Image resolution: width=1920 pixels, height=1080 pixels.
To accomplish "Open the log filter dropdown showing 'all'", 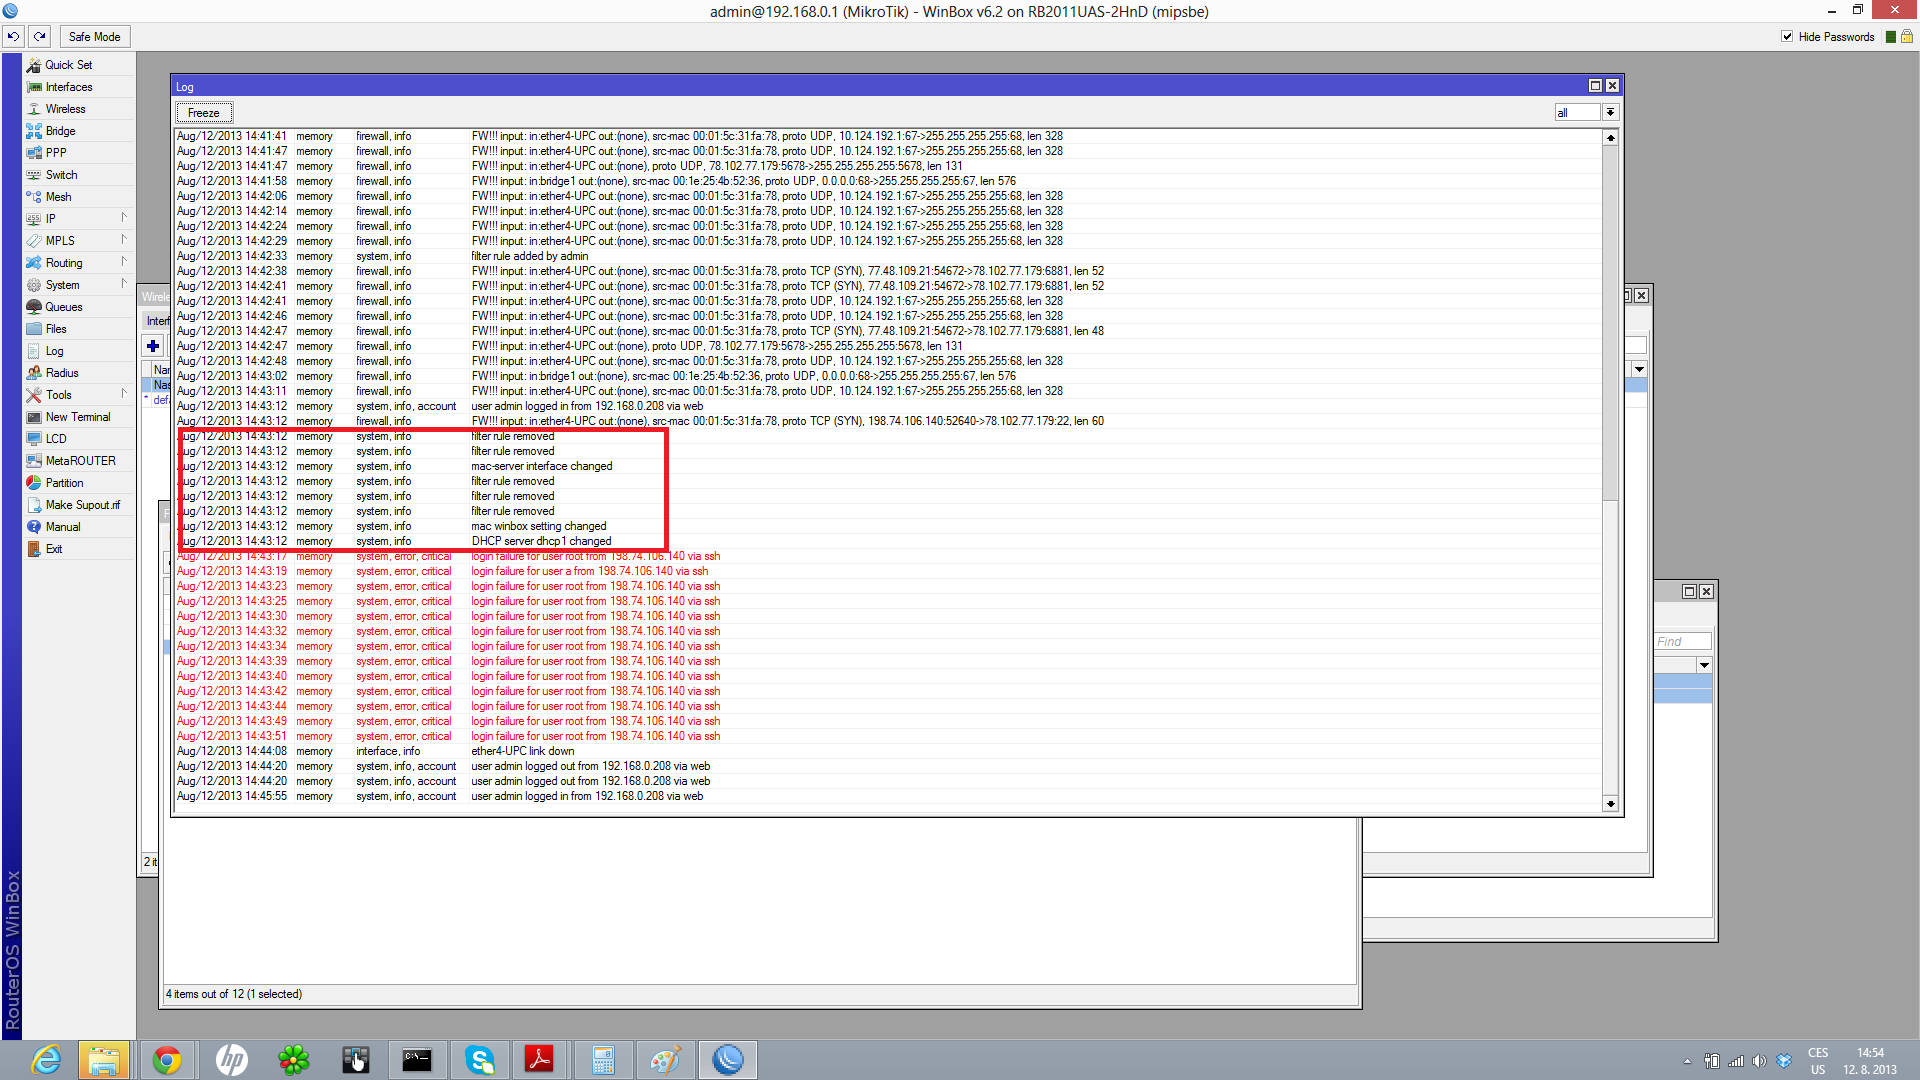I will pos(1610,112).
